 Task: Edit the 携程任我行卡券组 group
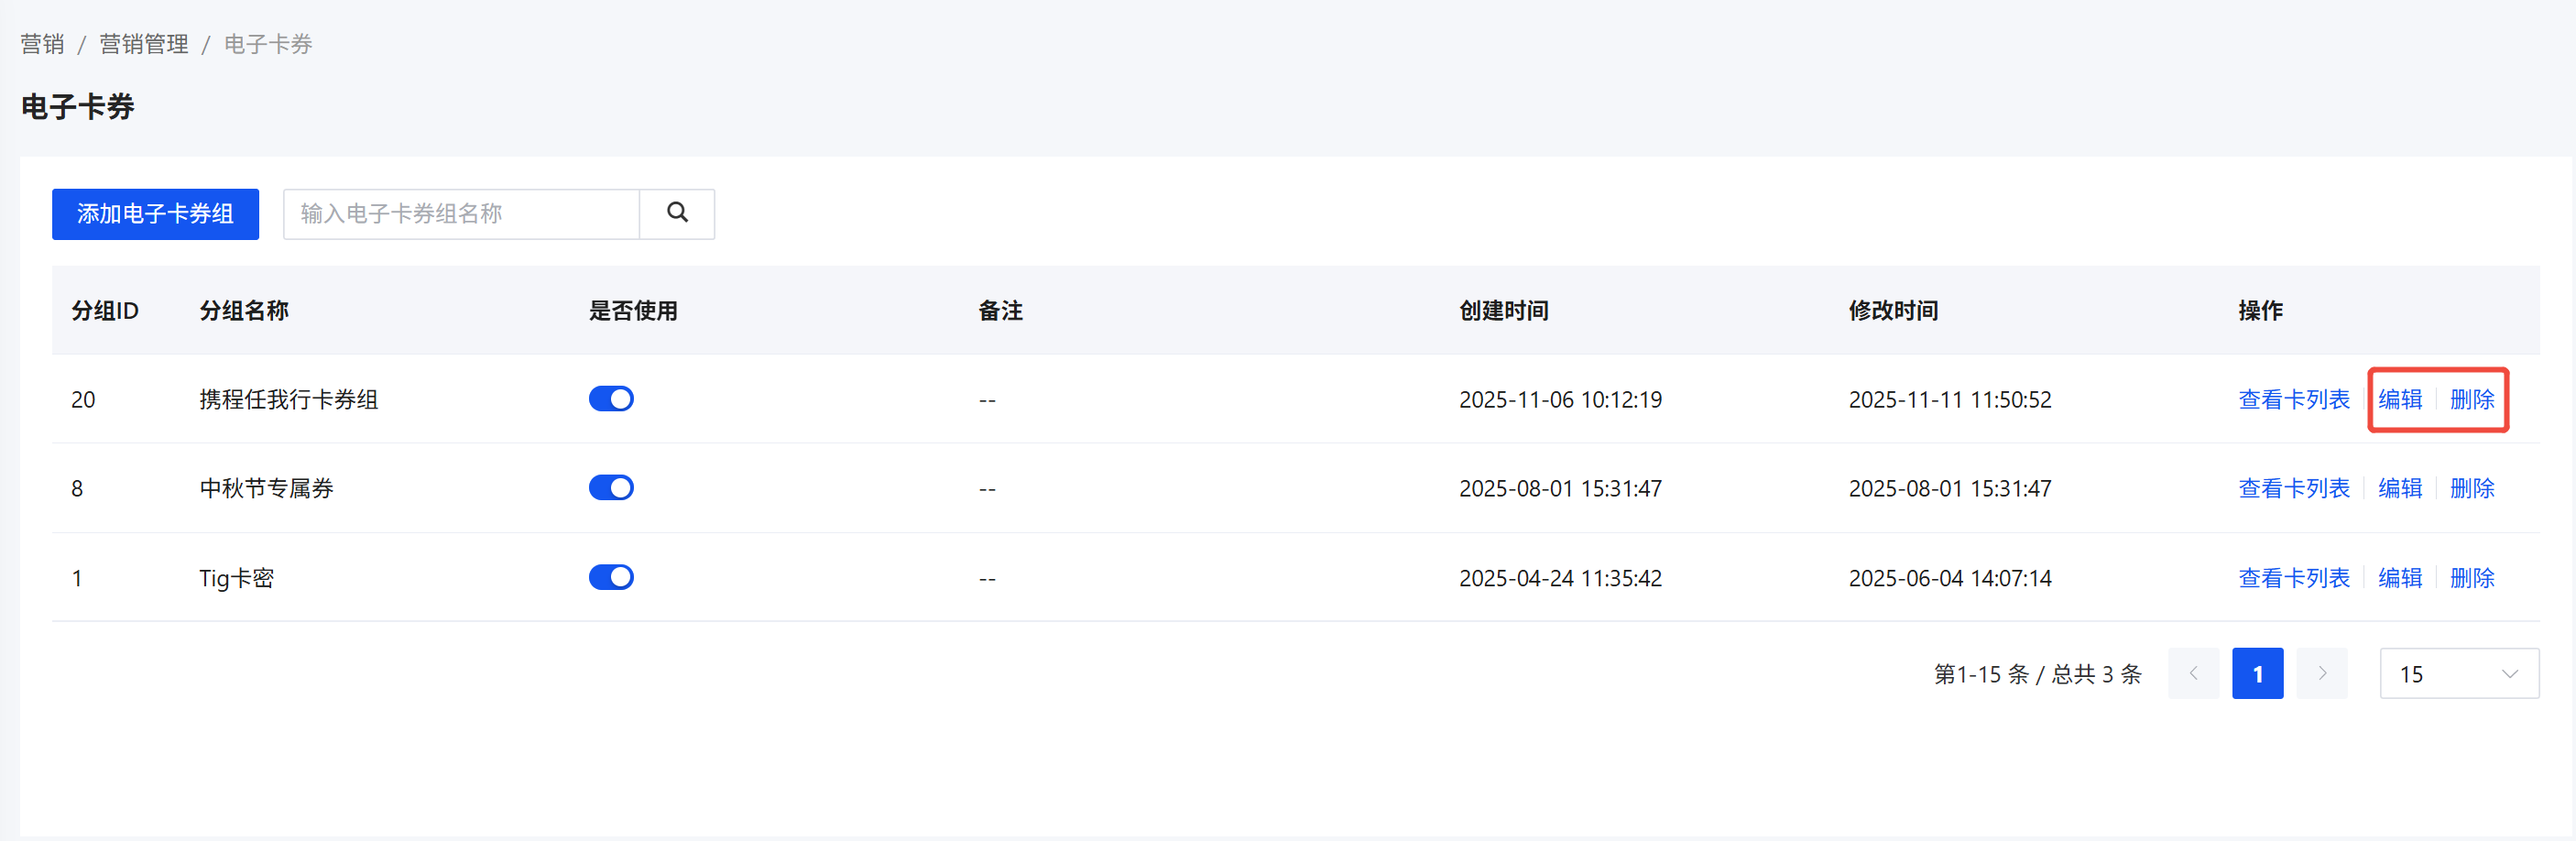click(2399, 400)
